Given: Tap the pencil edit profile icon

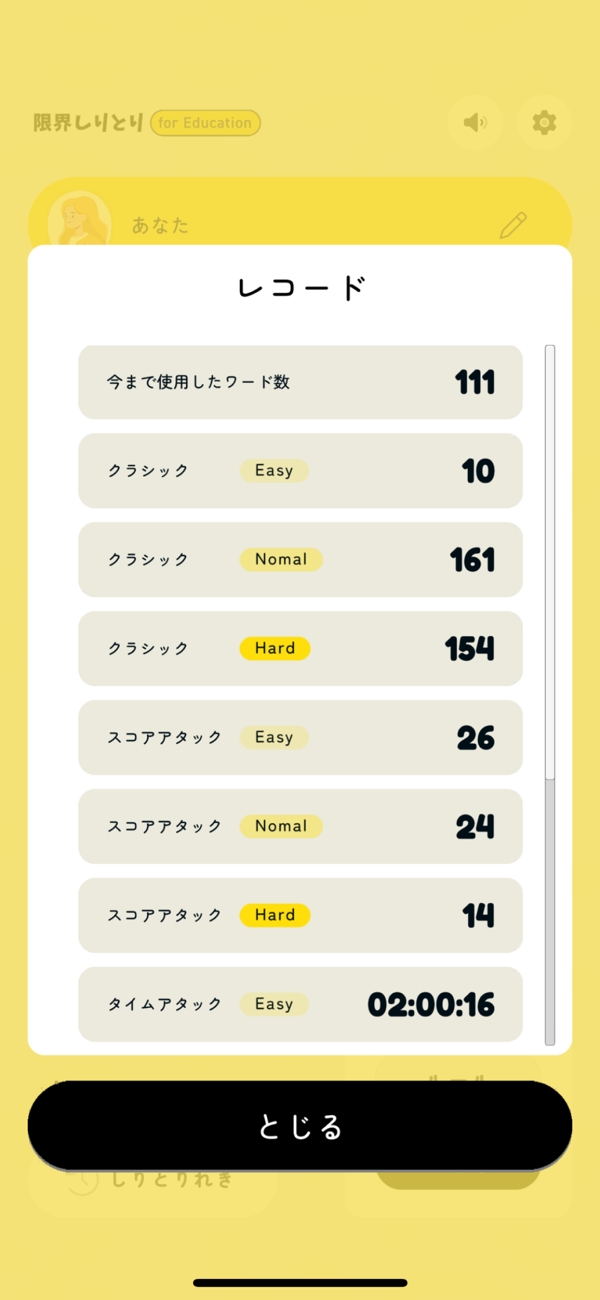Looking at the screenshot, I should pyautogui.click(x=513, y=225).
